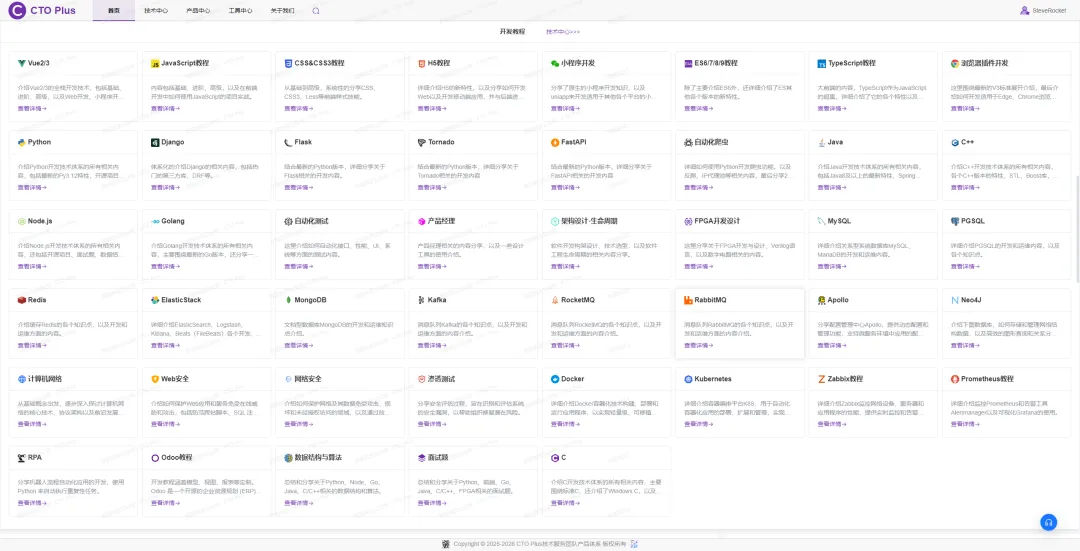Open 查看详情 link on MySQL card
The image size is (1080, 551).
point(831,267)
